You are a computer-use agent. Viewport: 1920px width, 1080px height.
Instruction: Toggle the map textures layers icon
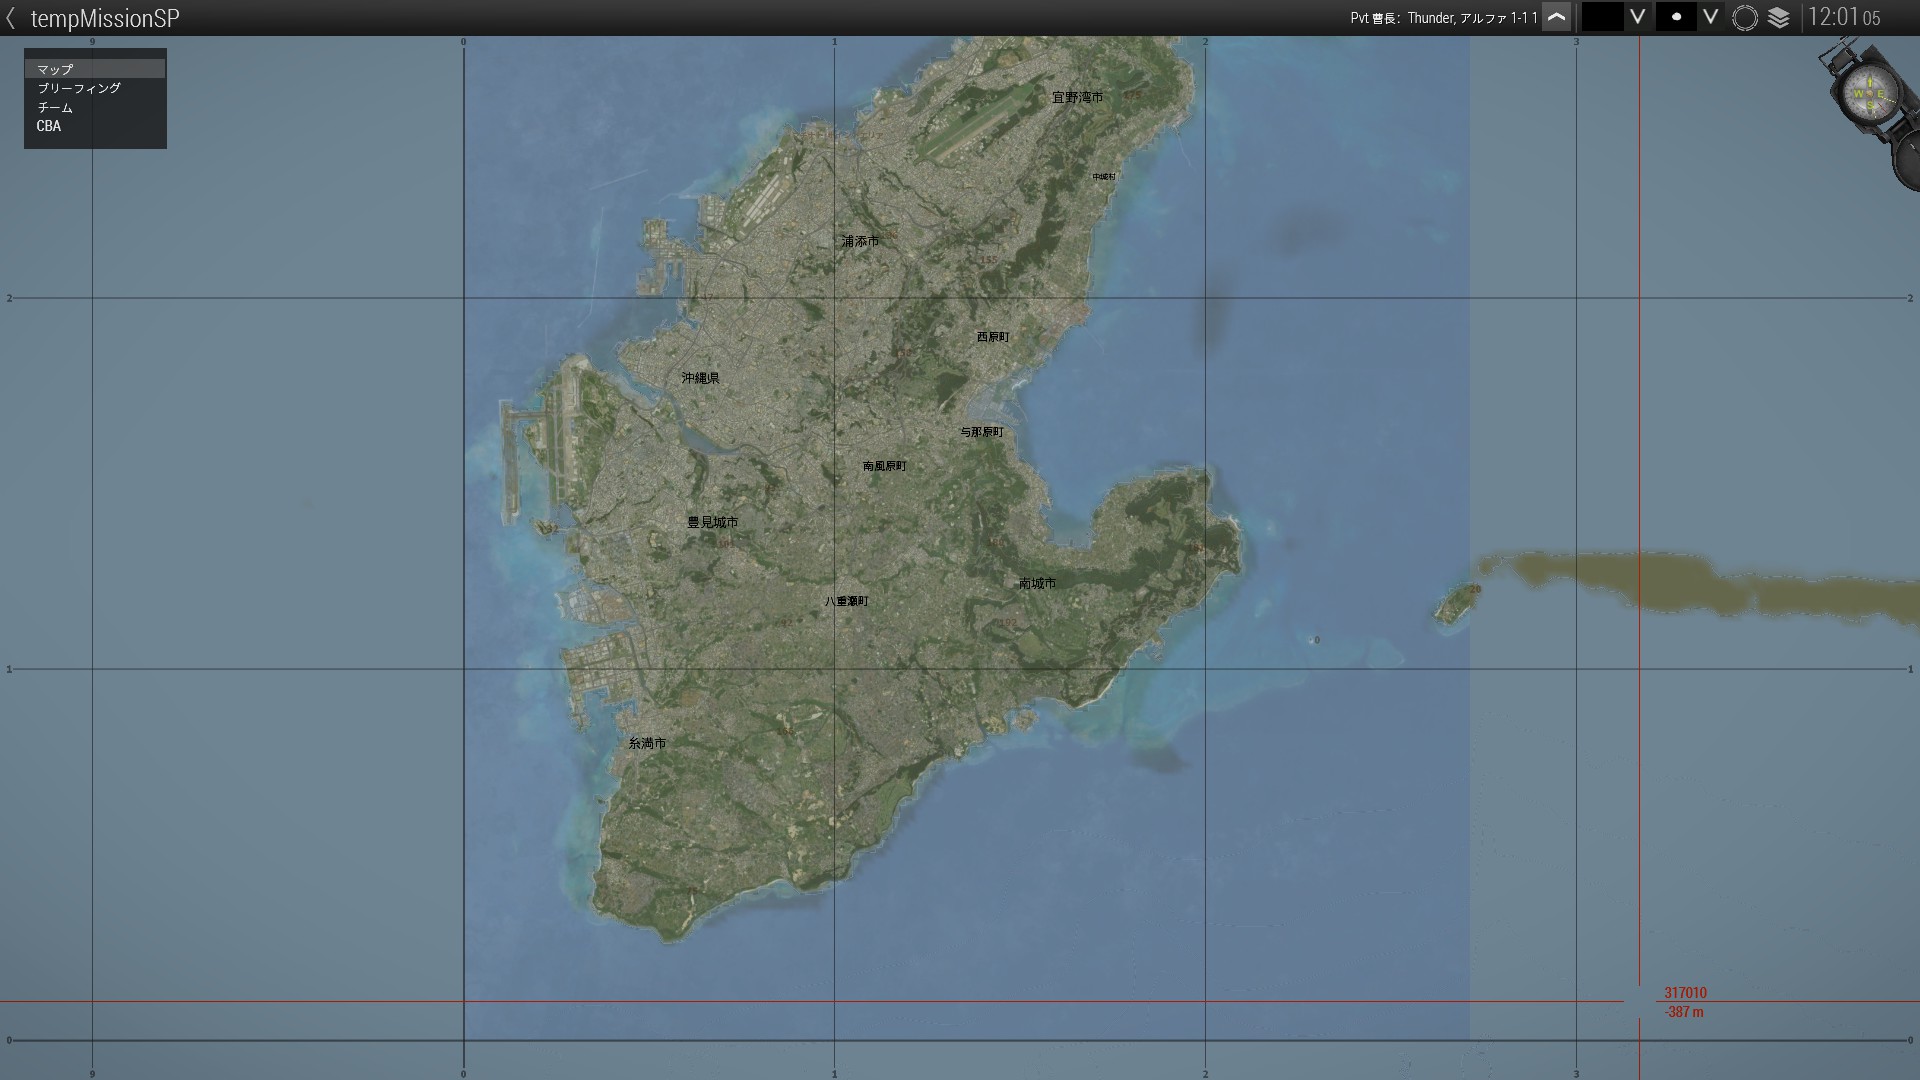(x=1779, y=18)
